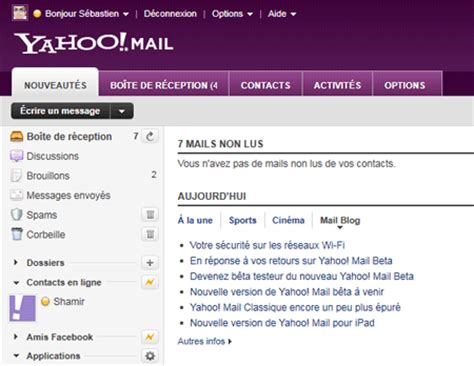Refresh the inbox with the reload icon
Image resolution: width=474 pixels, height=366 pixels.
click(x=150, y=136)
